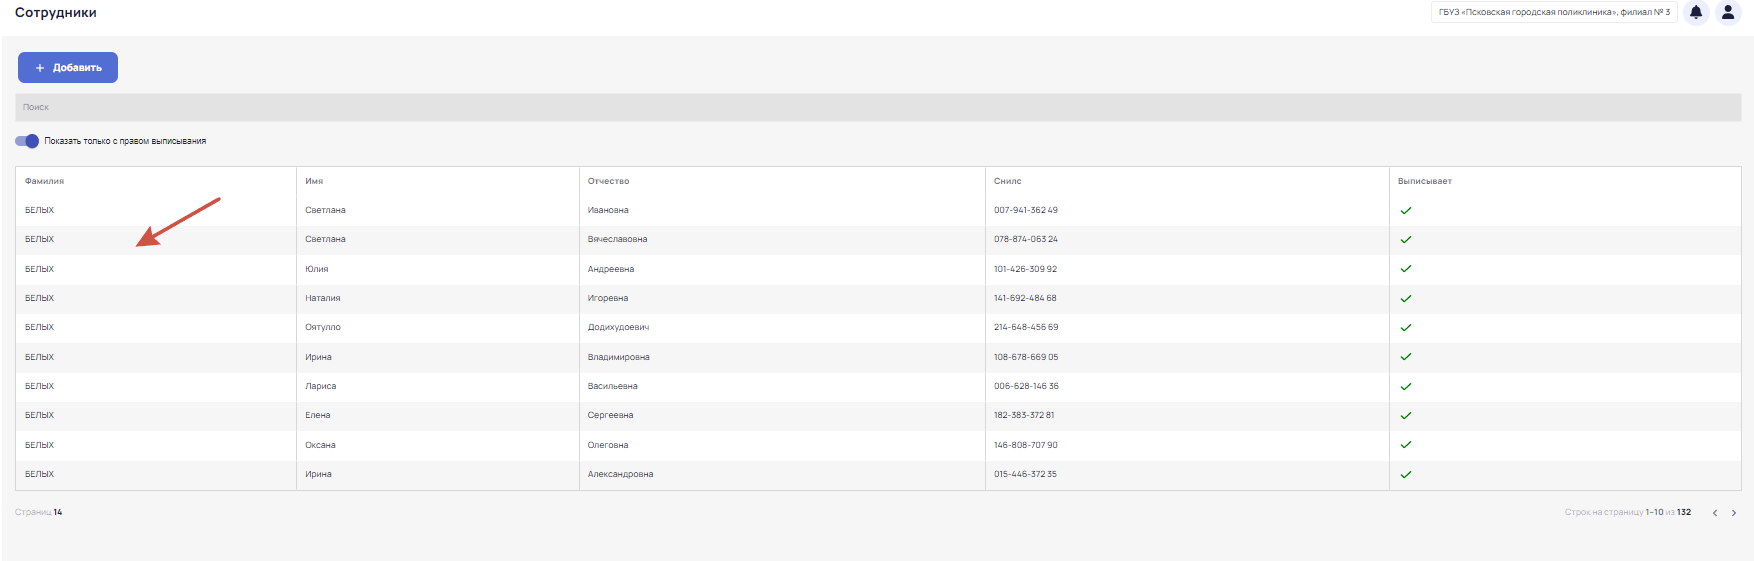This screenshot has width=1754, height=561.
Task: Focus the Поиск search field
Action: pos(878,107)
